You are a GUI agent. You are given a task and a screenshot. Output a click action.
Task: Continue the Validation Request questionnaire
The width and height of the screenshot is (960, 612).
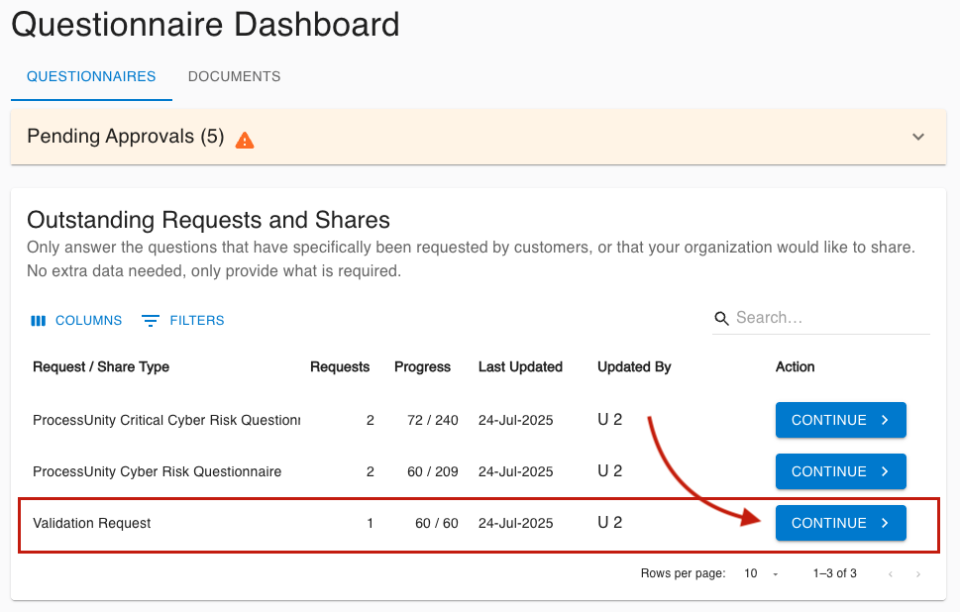pos(840,523)
